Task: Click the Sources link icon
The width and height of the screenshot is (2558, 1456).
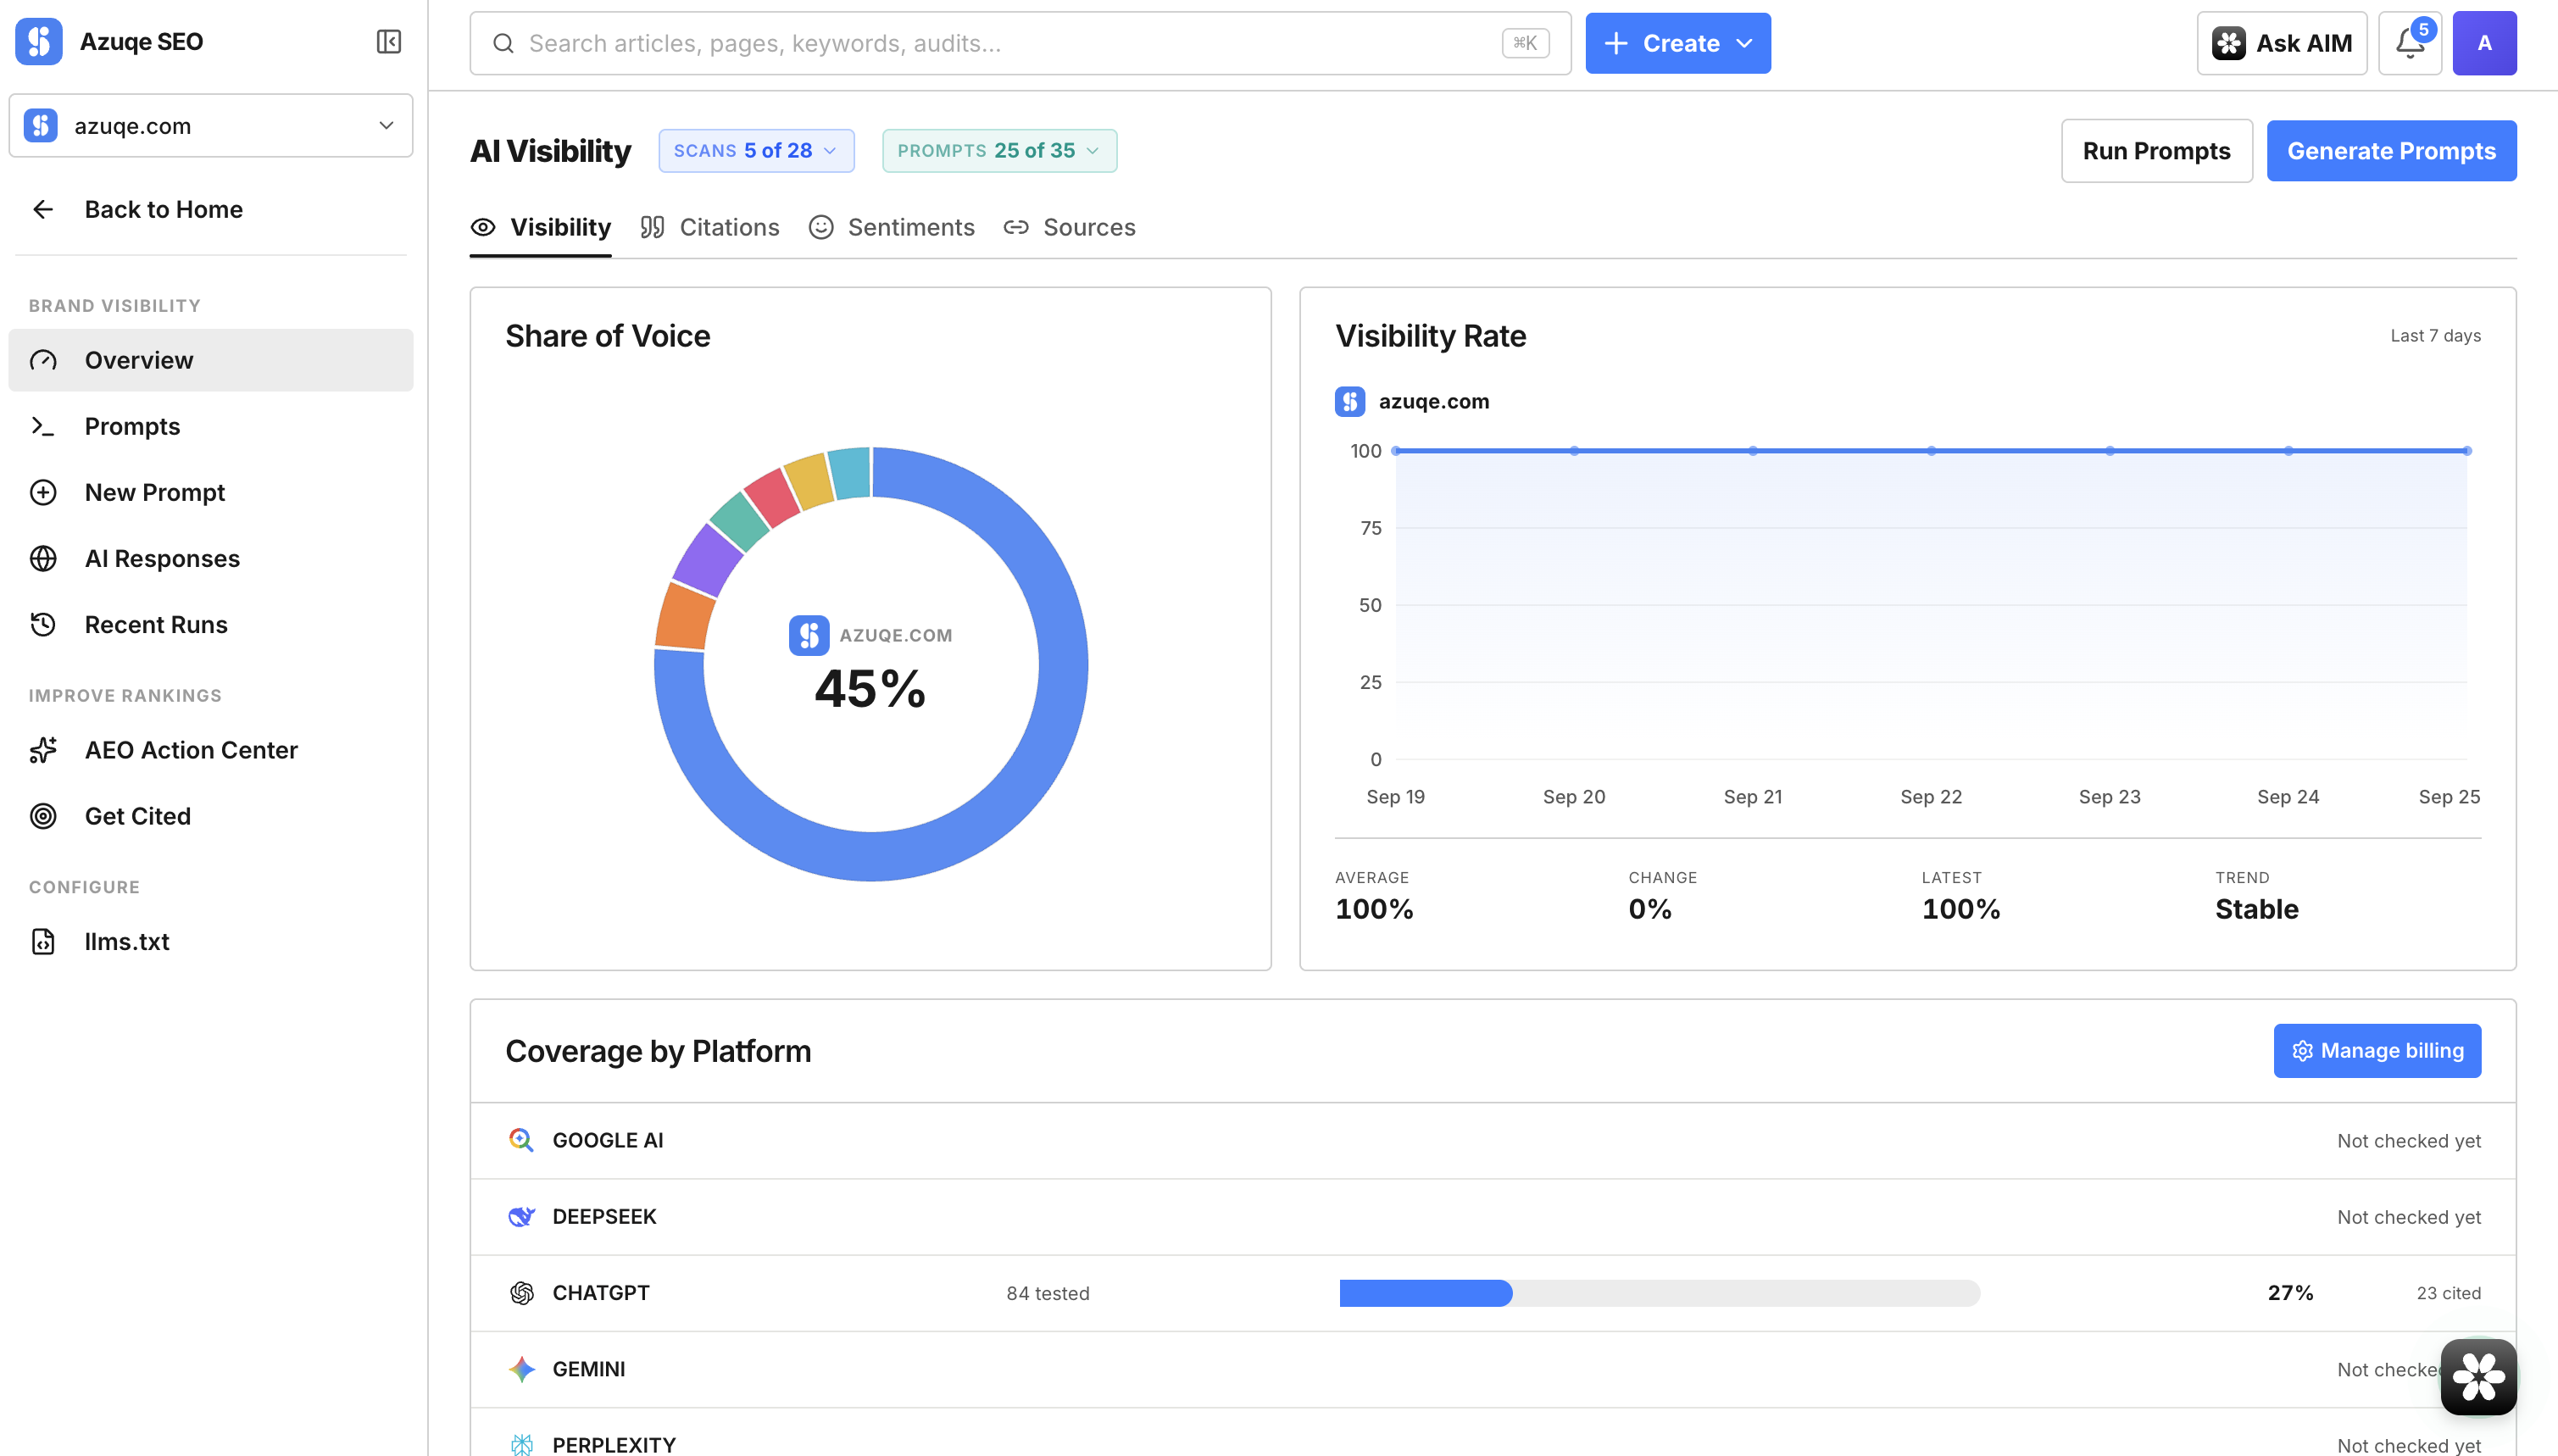Action: tap(1016, 228)
